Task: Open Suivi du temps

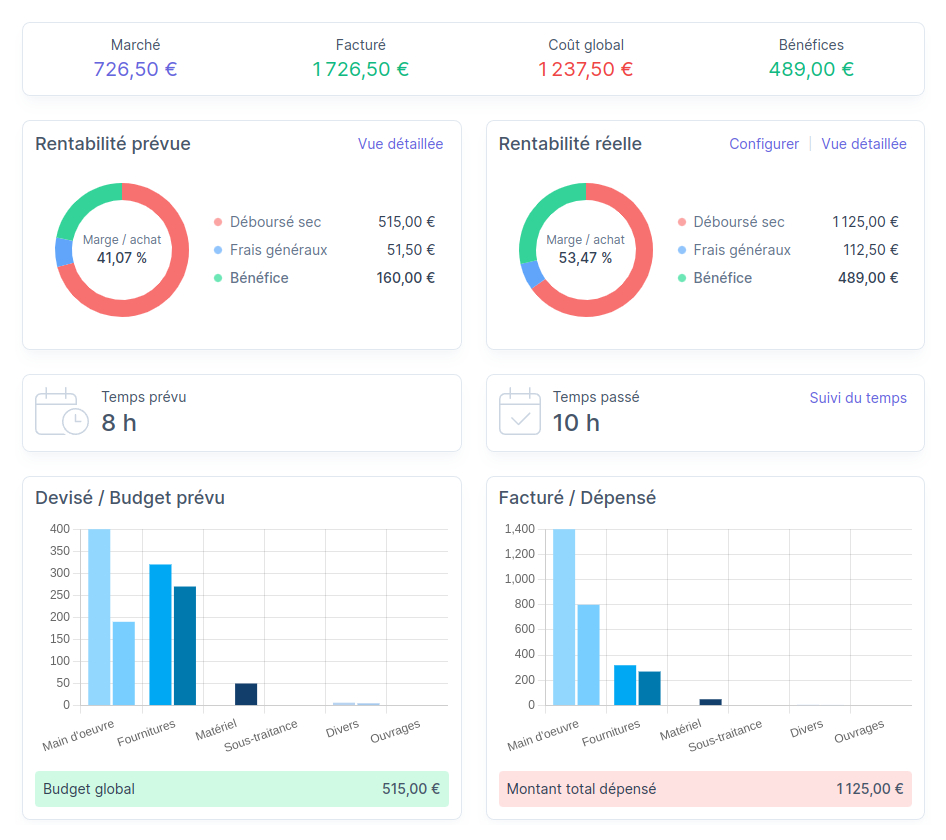Action: tap(858, 397)
